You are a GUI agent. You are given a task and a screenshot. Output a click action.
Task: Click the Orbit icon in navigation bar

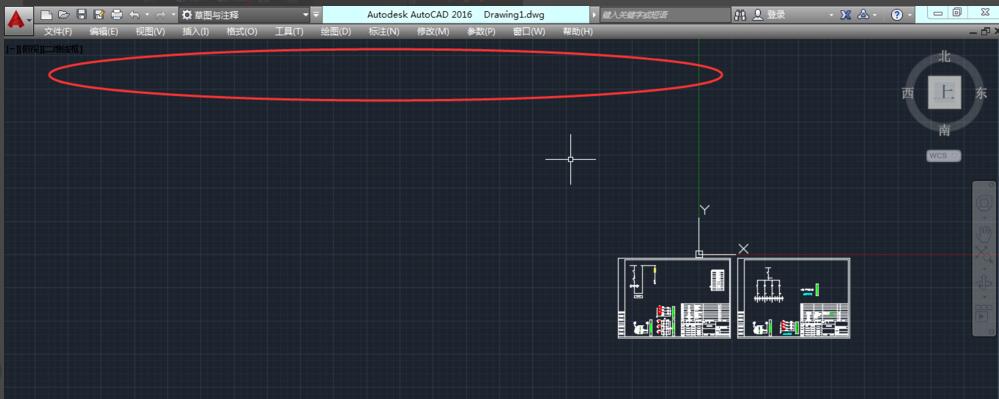point(984,283)
